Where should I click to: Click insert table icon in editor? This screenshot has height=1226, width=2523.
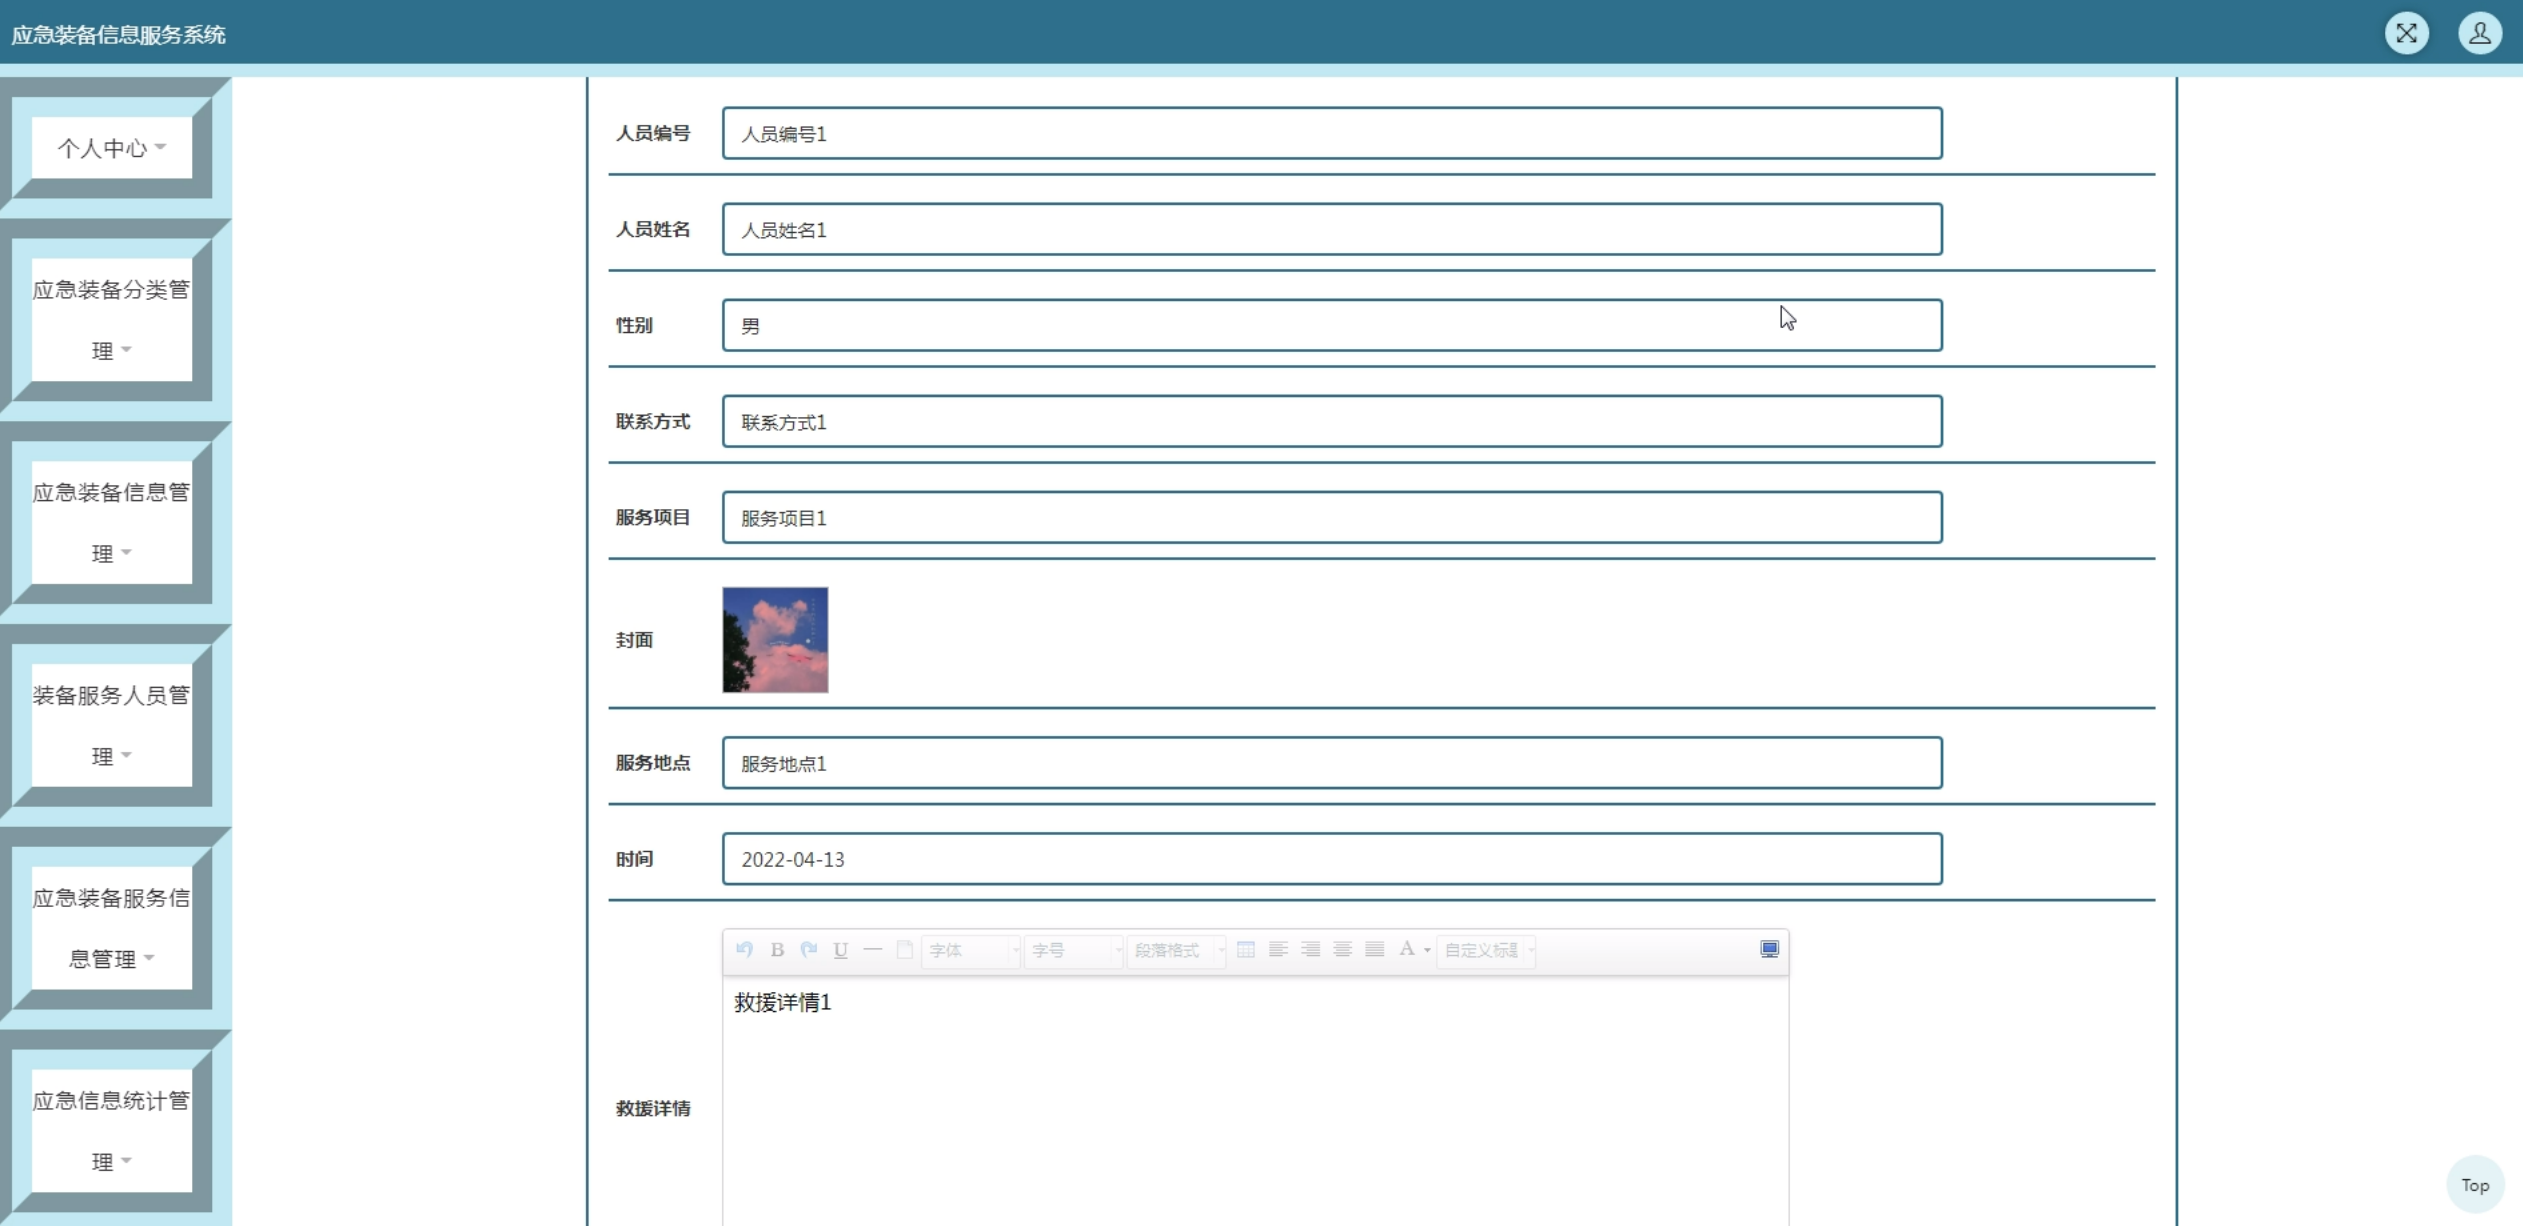(1245, 949)
